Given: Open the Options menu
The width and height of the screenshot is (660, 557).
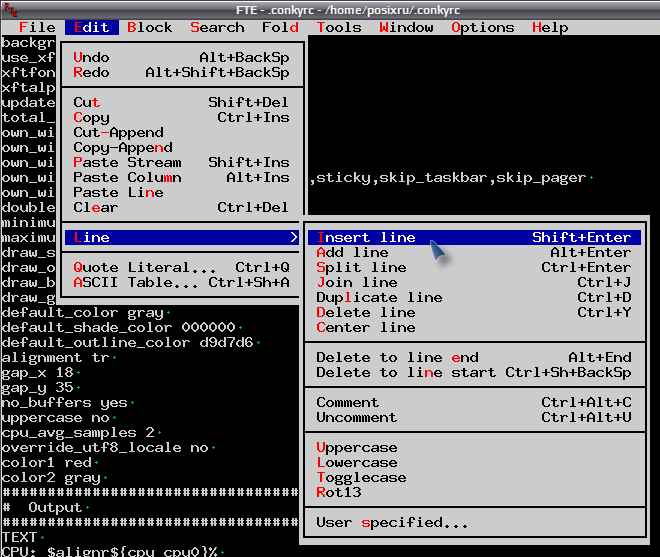Looking at the screenshot, I should pos(483,27).
